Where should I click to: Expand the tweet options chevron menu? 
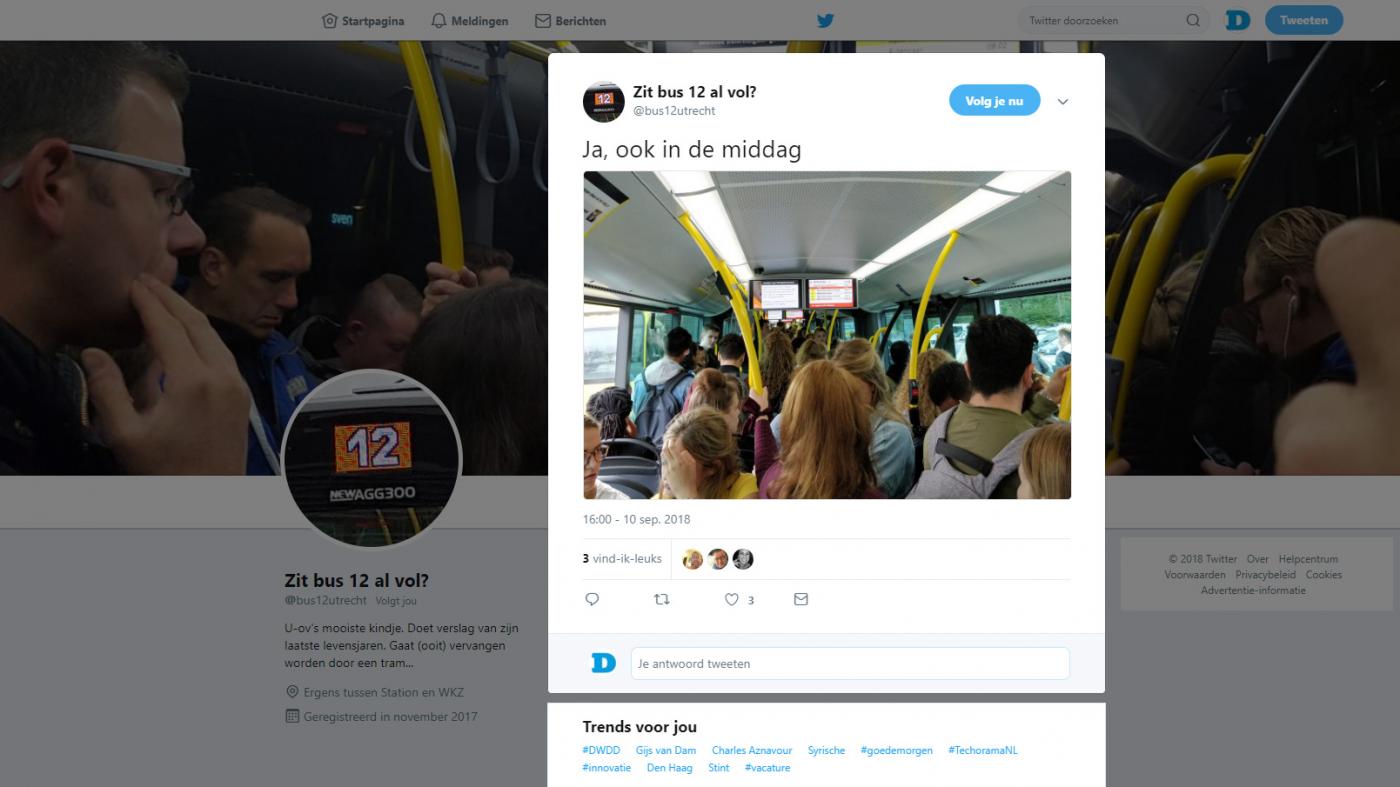pyautogui.click(x=1063, y=102)
